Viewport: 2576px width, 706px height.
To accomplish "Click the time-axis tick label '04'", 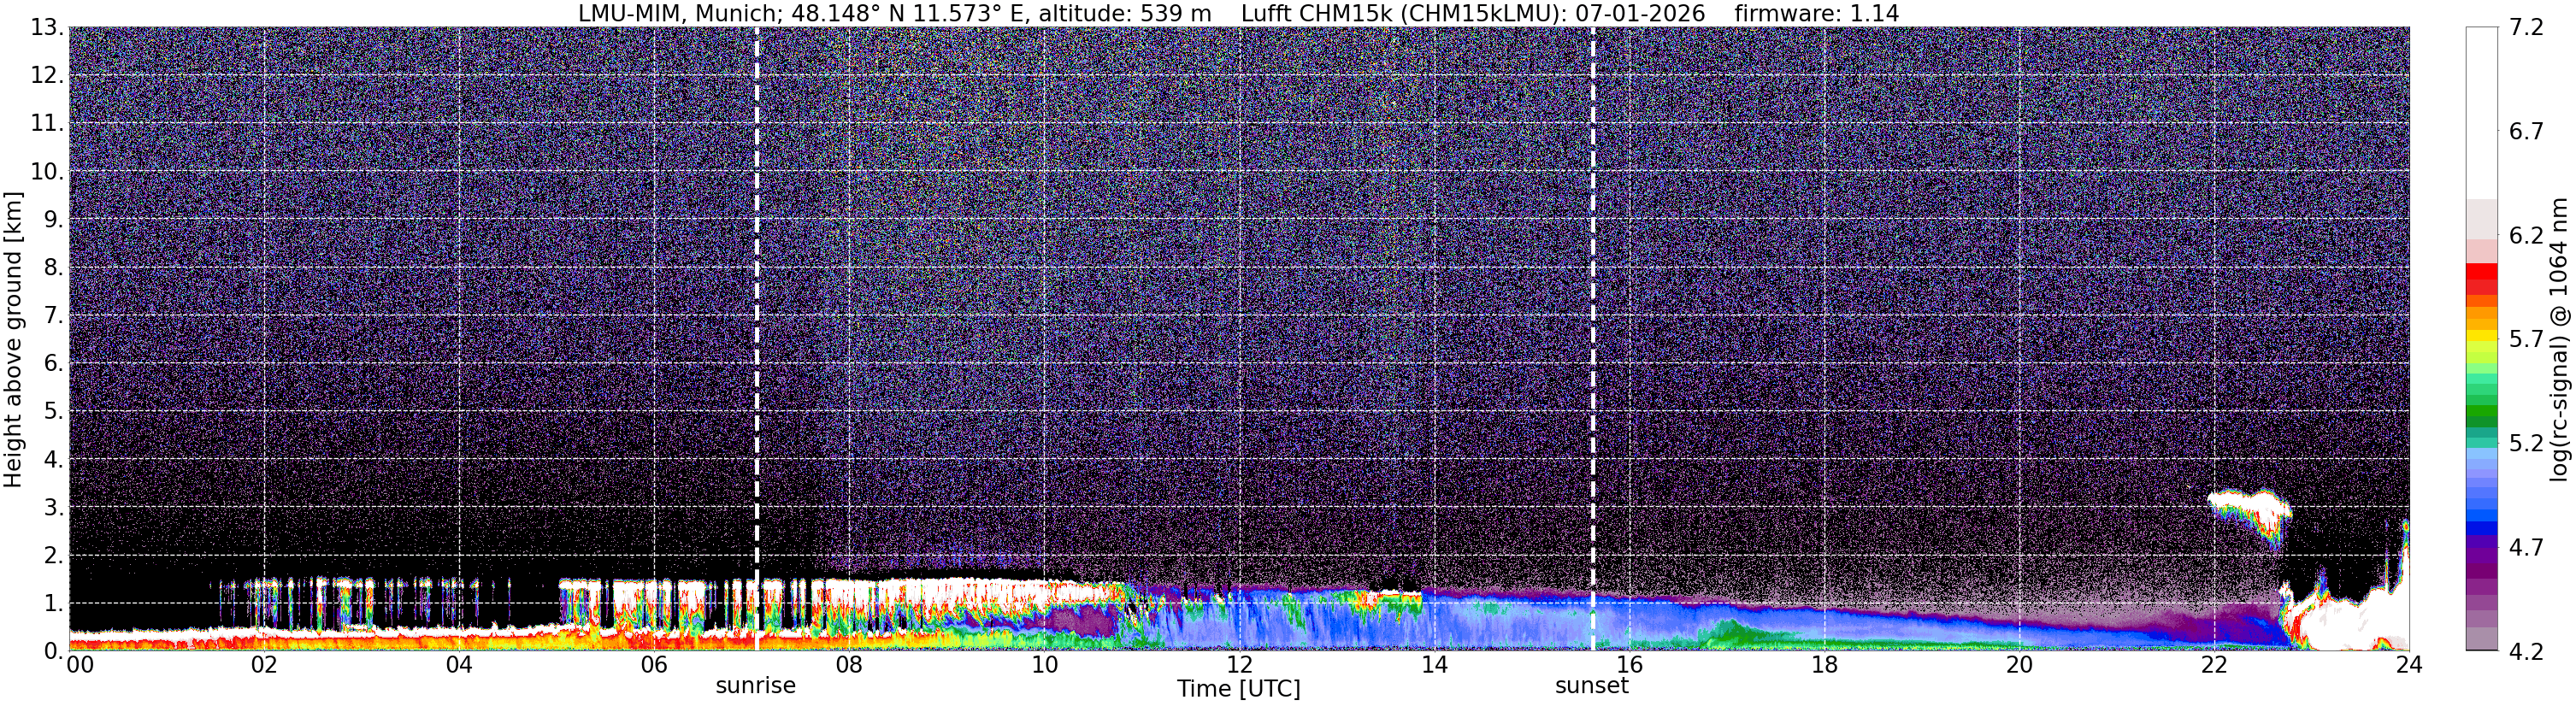I will [458, 665].
